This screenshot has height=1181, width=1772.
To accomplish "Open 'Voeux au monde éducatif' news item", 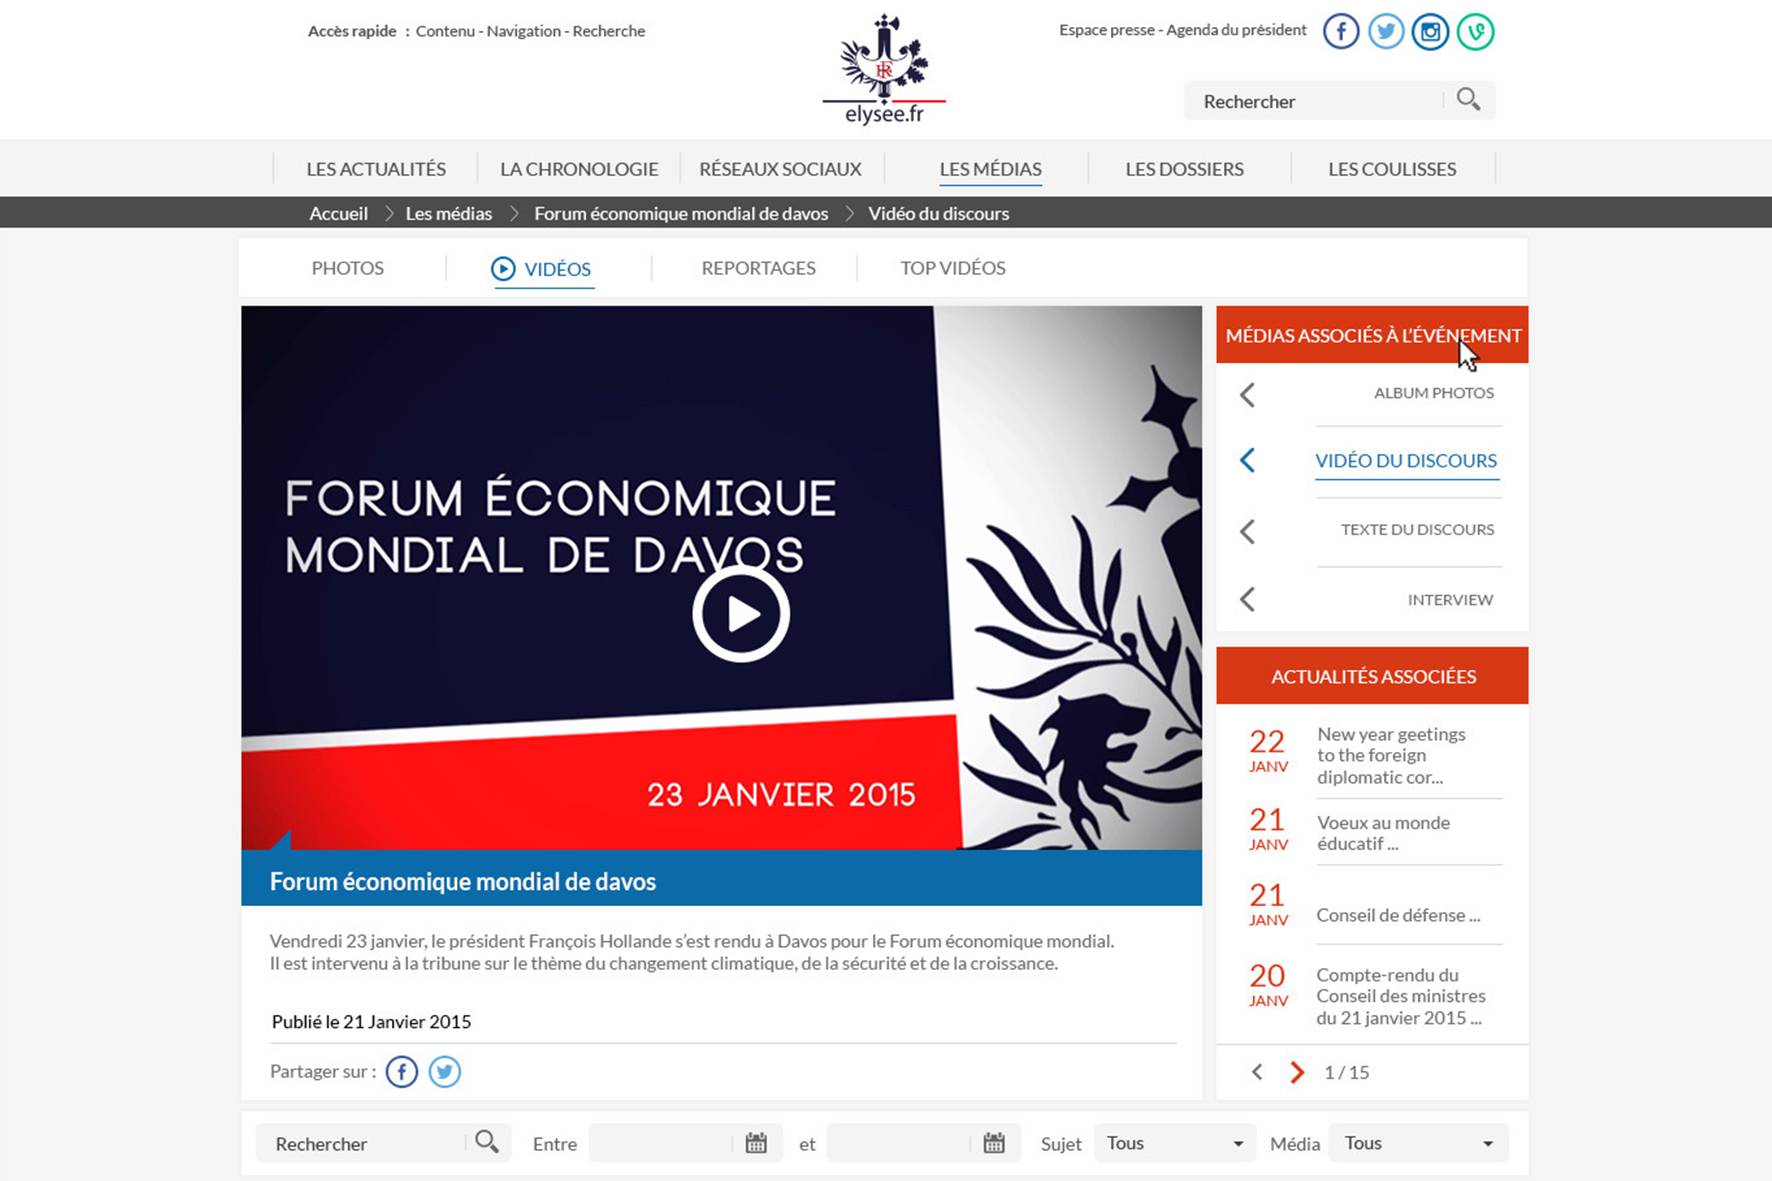I will point(1383,833).
